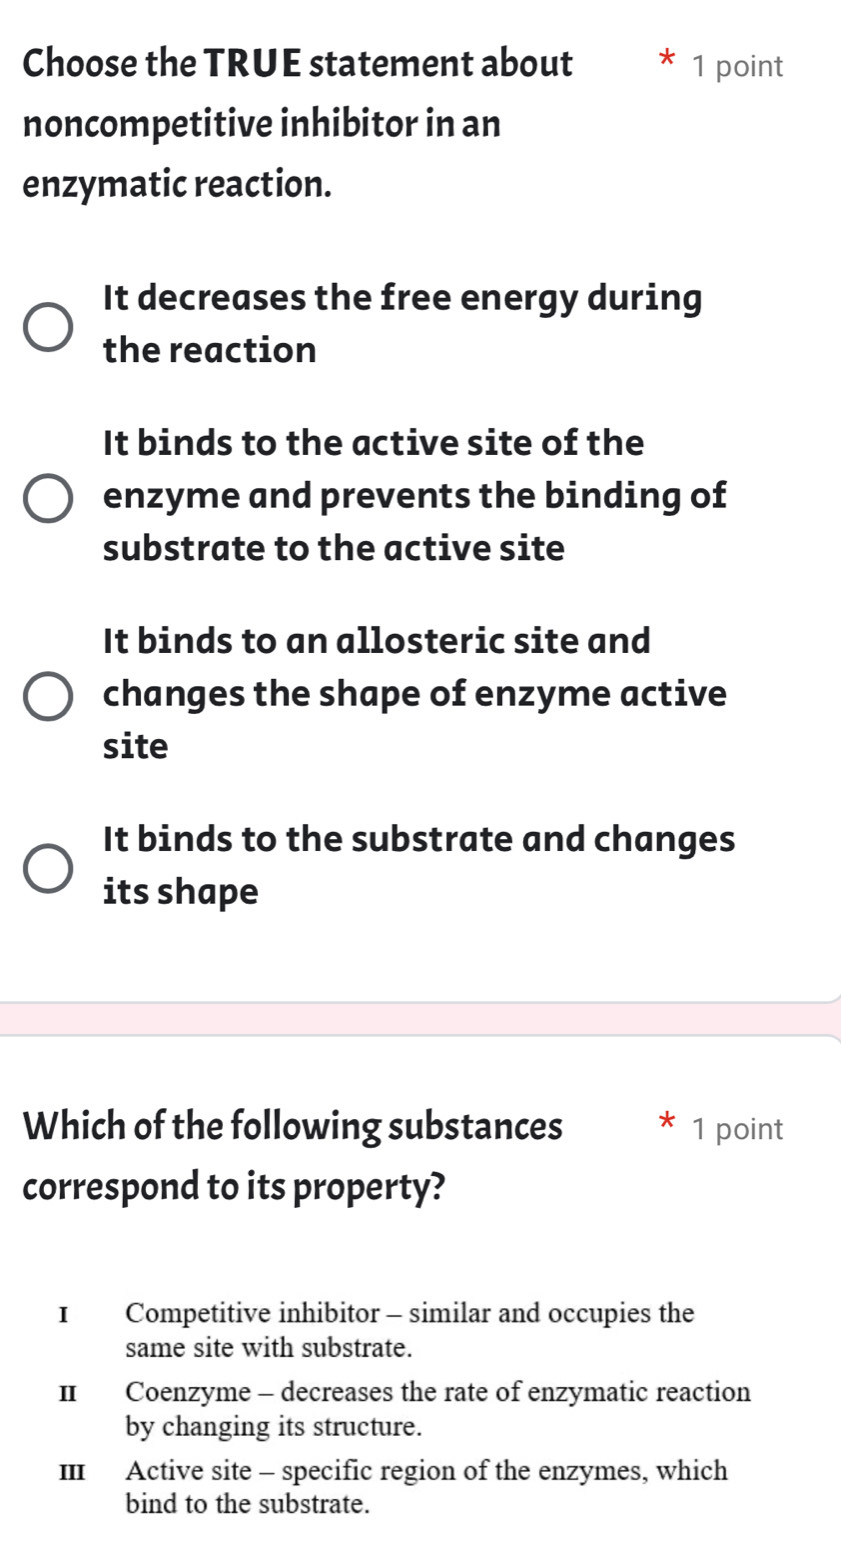Select statement III about active site
The width and height of the screenshot is (841, 1565).
pos(424,1486)
